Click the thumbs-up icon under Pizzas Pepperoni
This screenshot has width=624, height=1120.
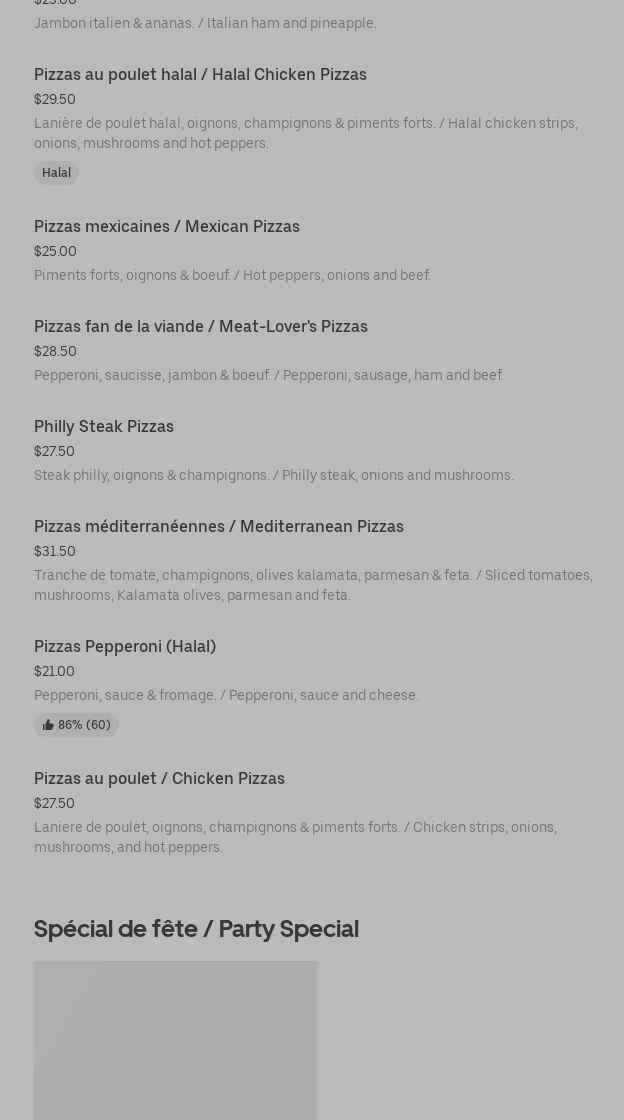point(48,726)
